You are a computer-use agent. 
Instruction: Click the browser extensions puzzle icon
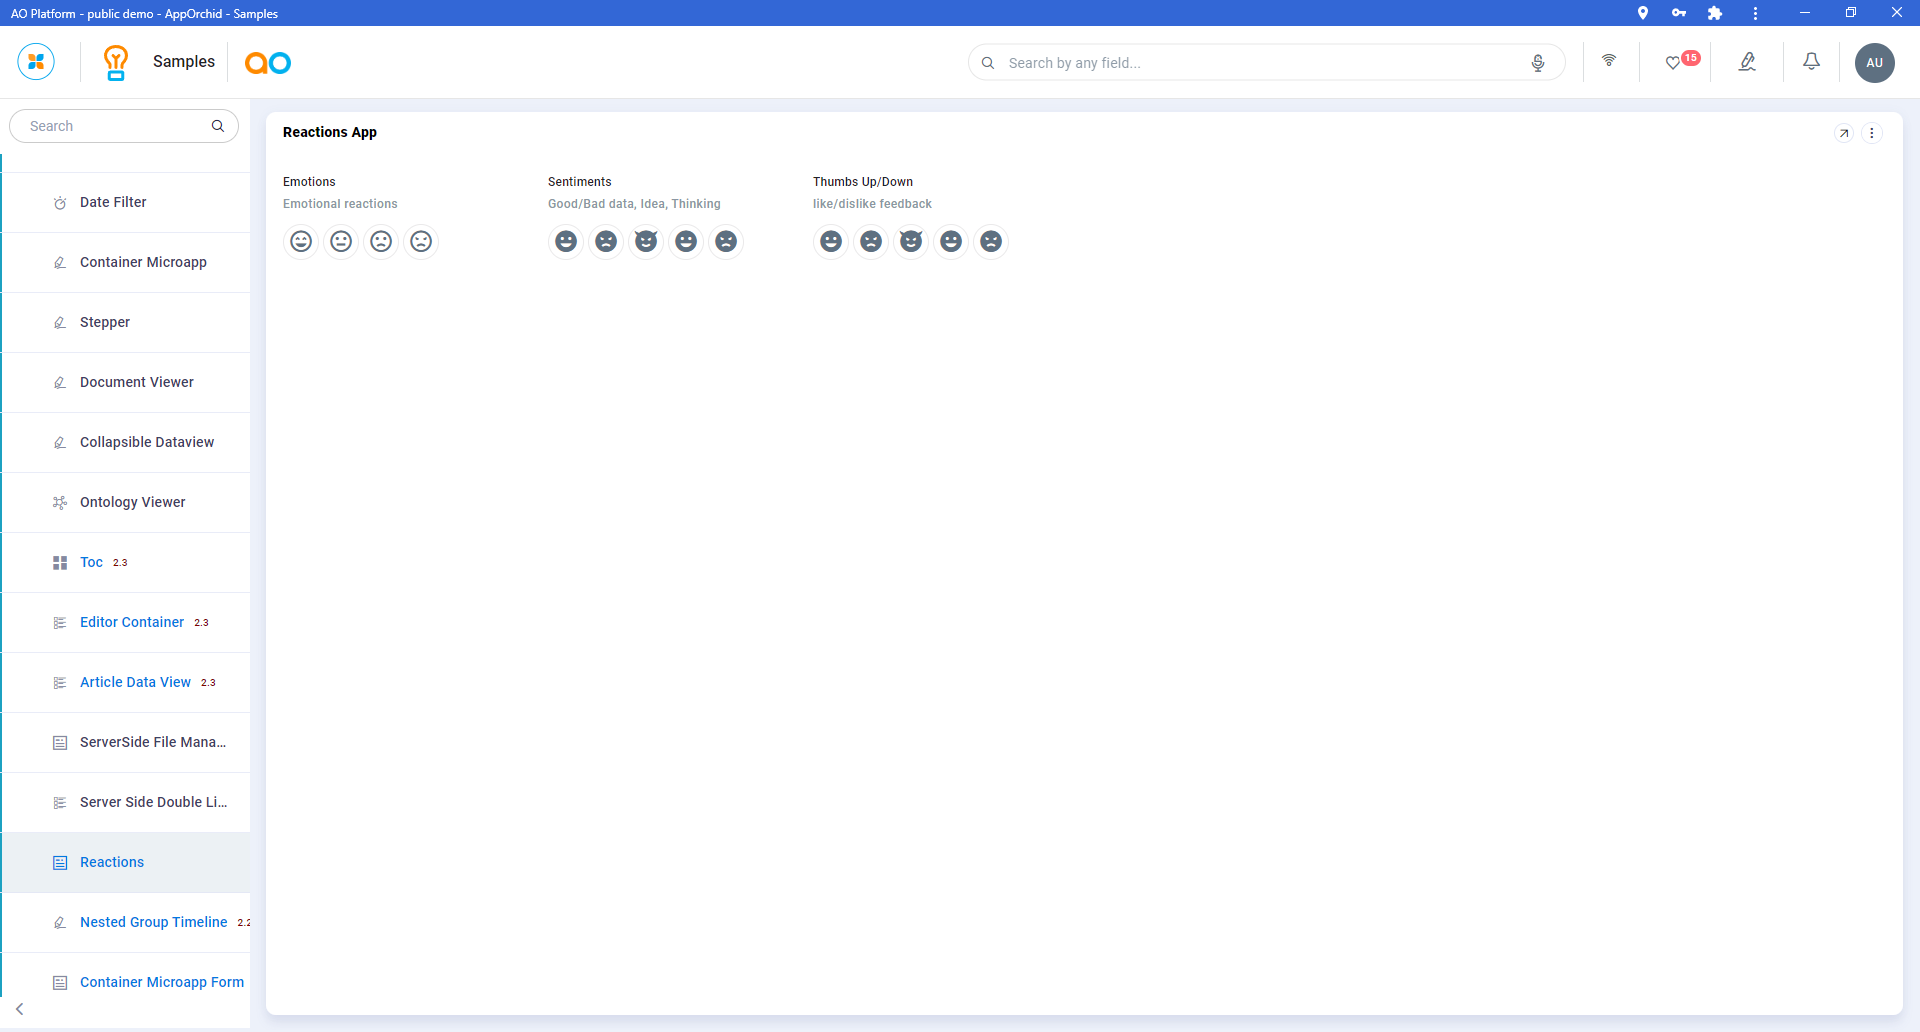tap(1715, 13)
